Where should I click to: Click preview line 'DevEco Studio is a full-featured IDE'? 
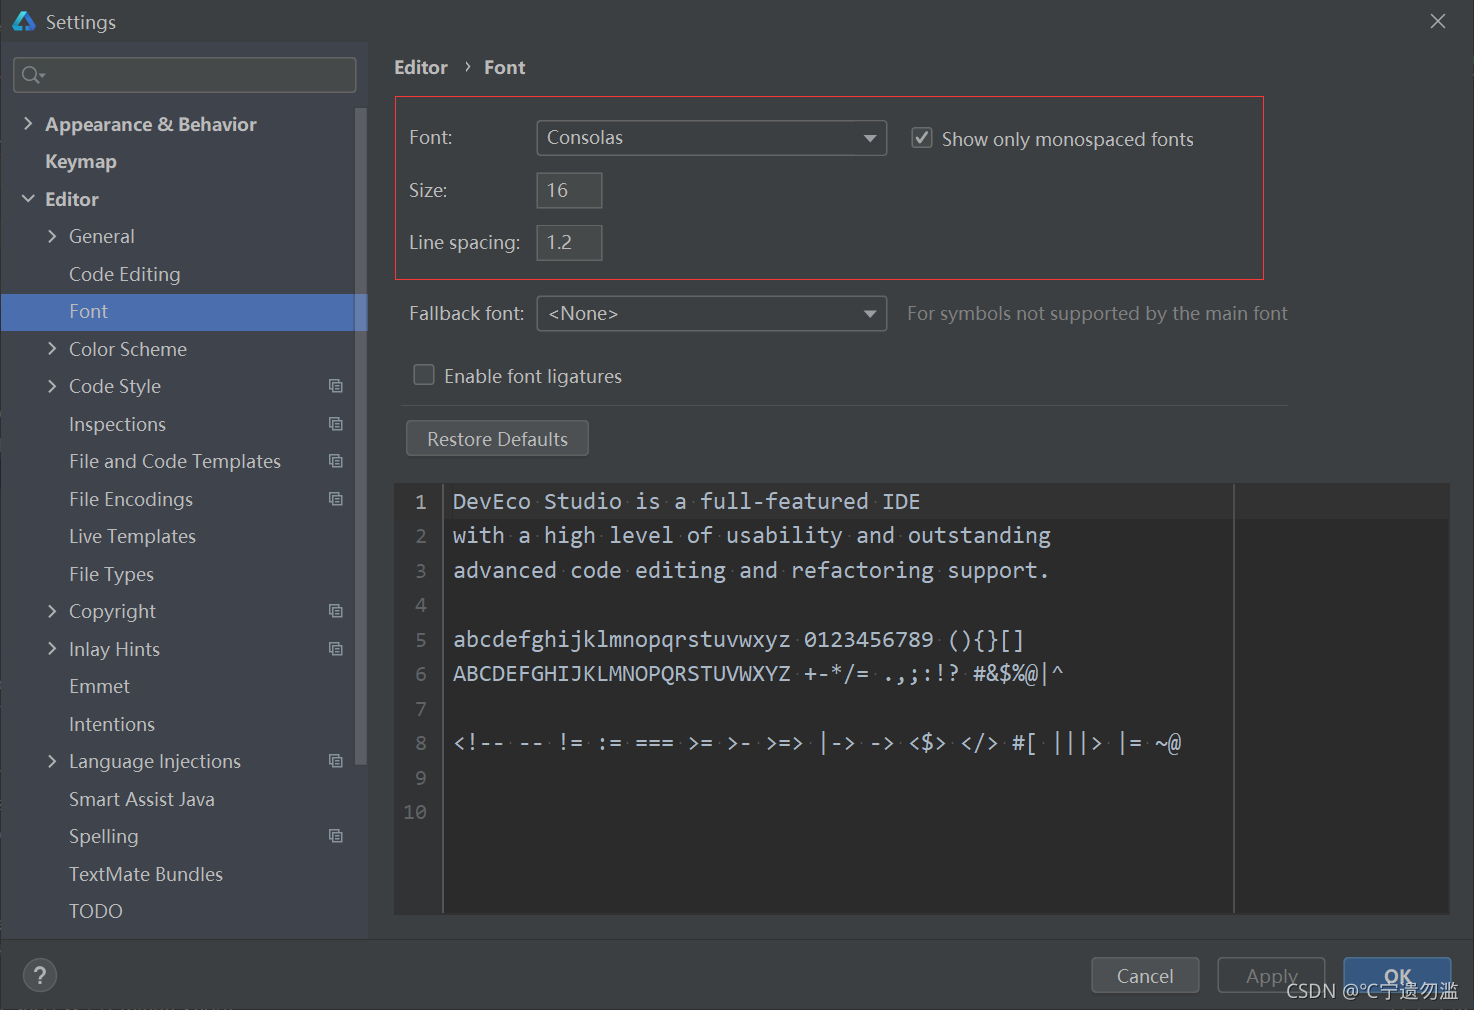tap(686, 501)
